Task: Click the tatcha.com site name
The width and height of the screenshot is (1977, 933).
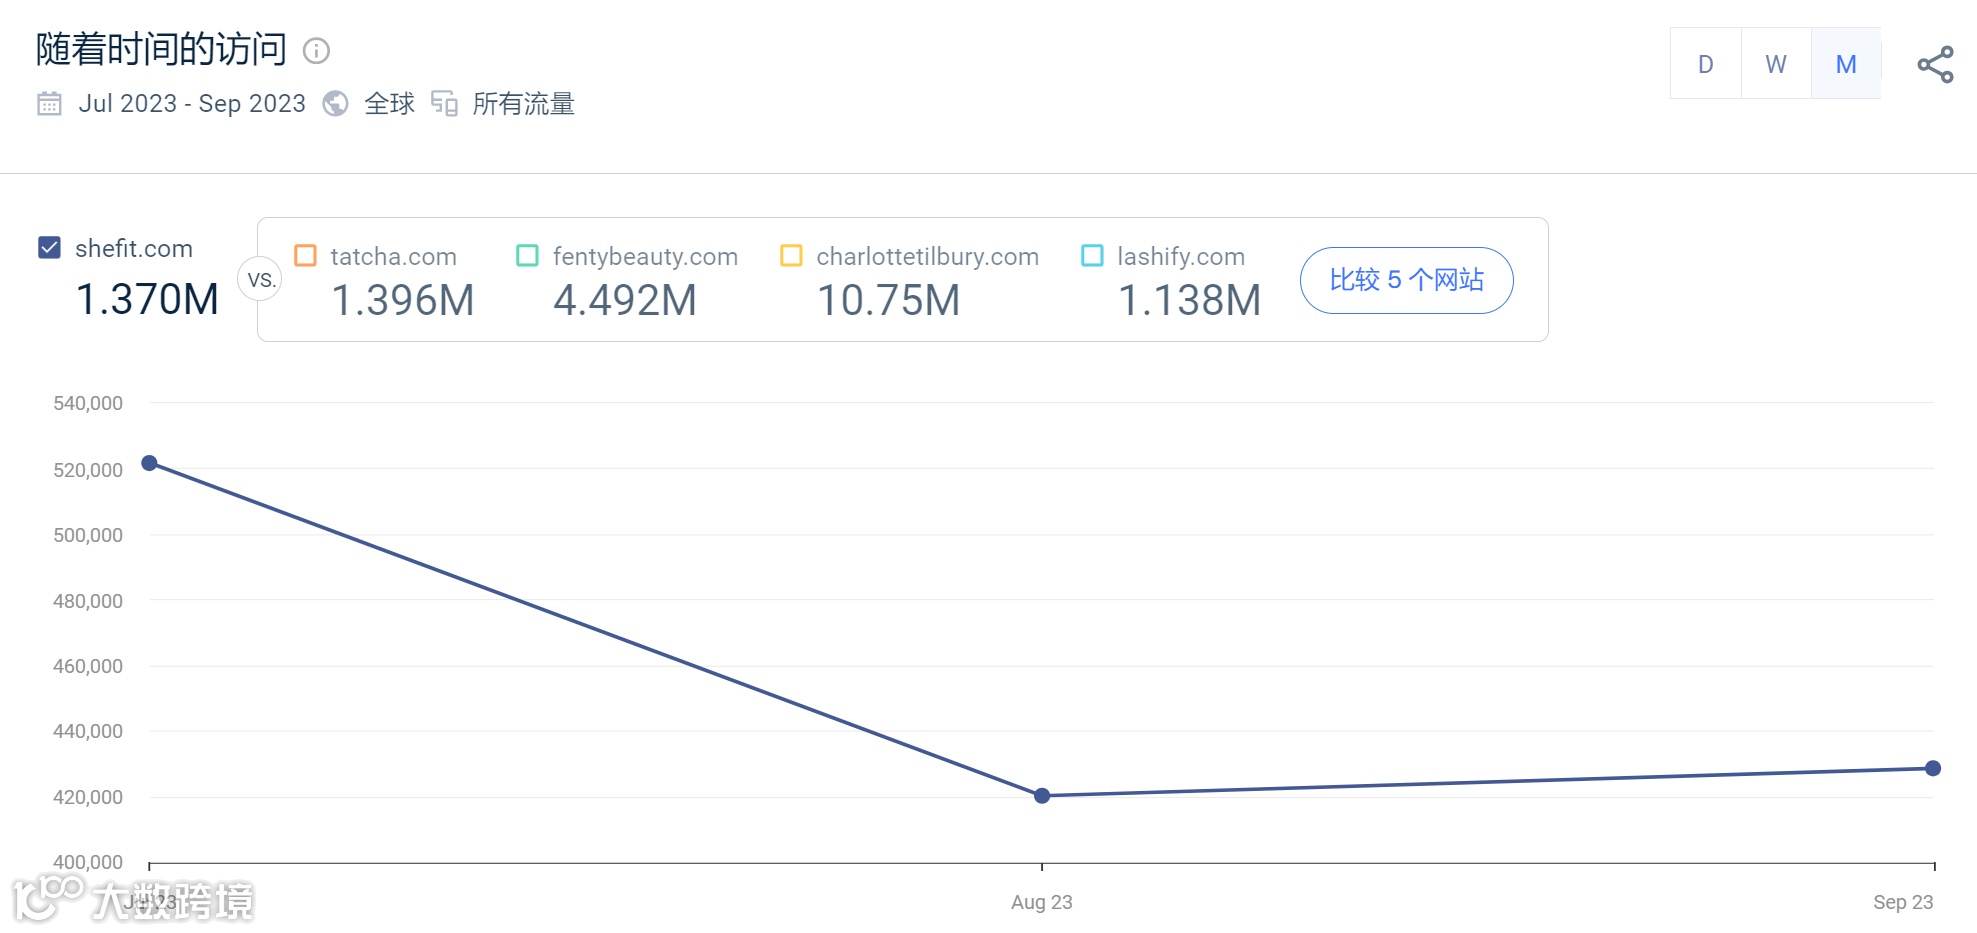Action: click(393, 257)
